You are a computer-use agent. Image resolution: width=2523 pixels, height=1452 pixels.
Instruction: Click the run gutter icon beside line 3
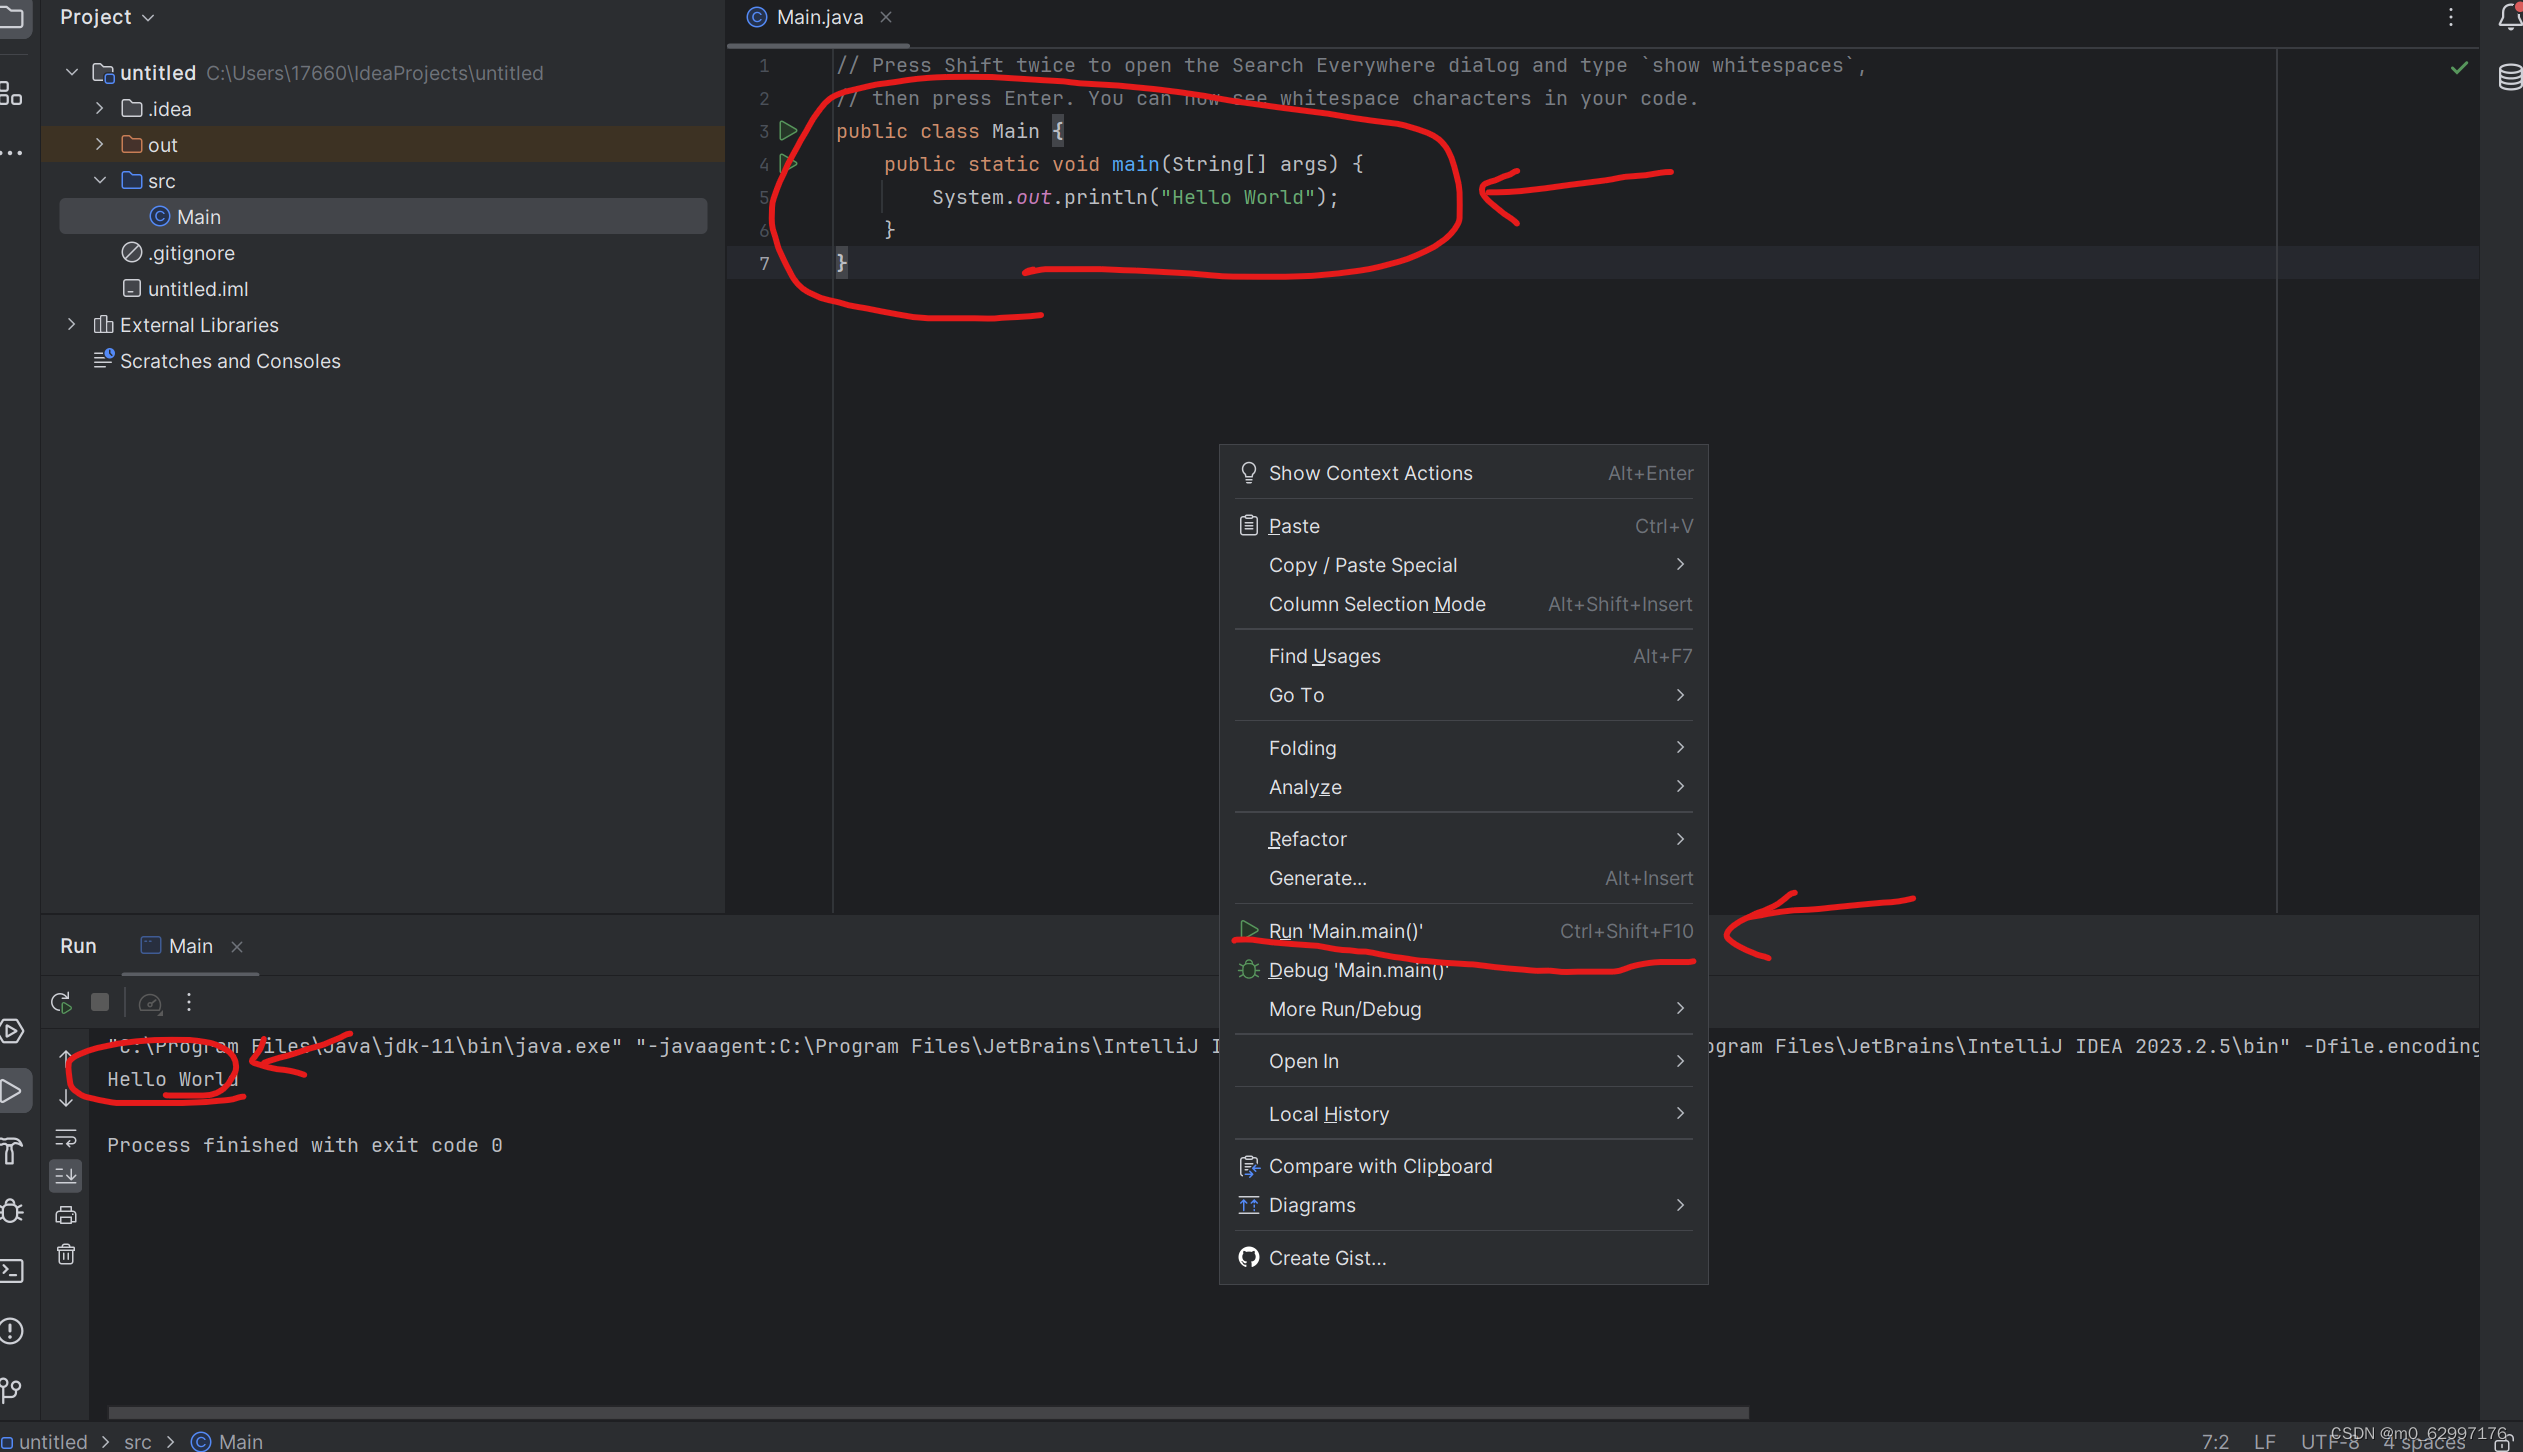click(x=789, y=130)
